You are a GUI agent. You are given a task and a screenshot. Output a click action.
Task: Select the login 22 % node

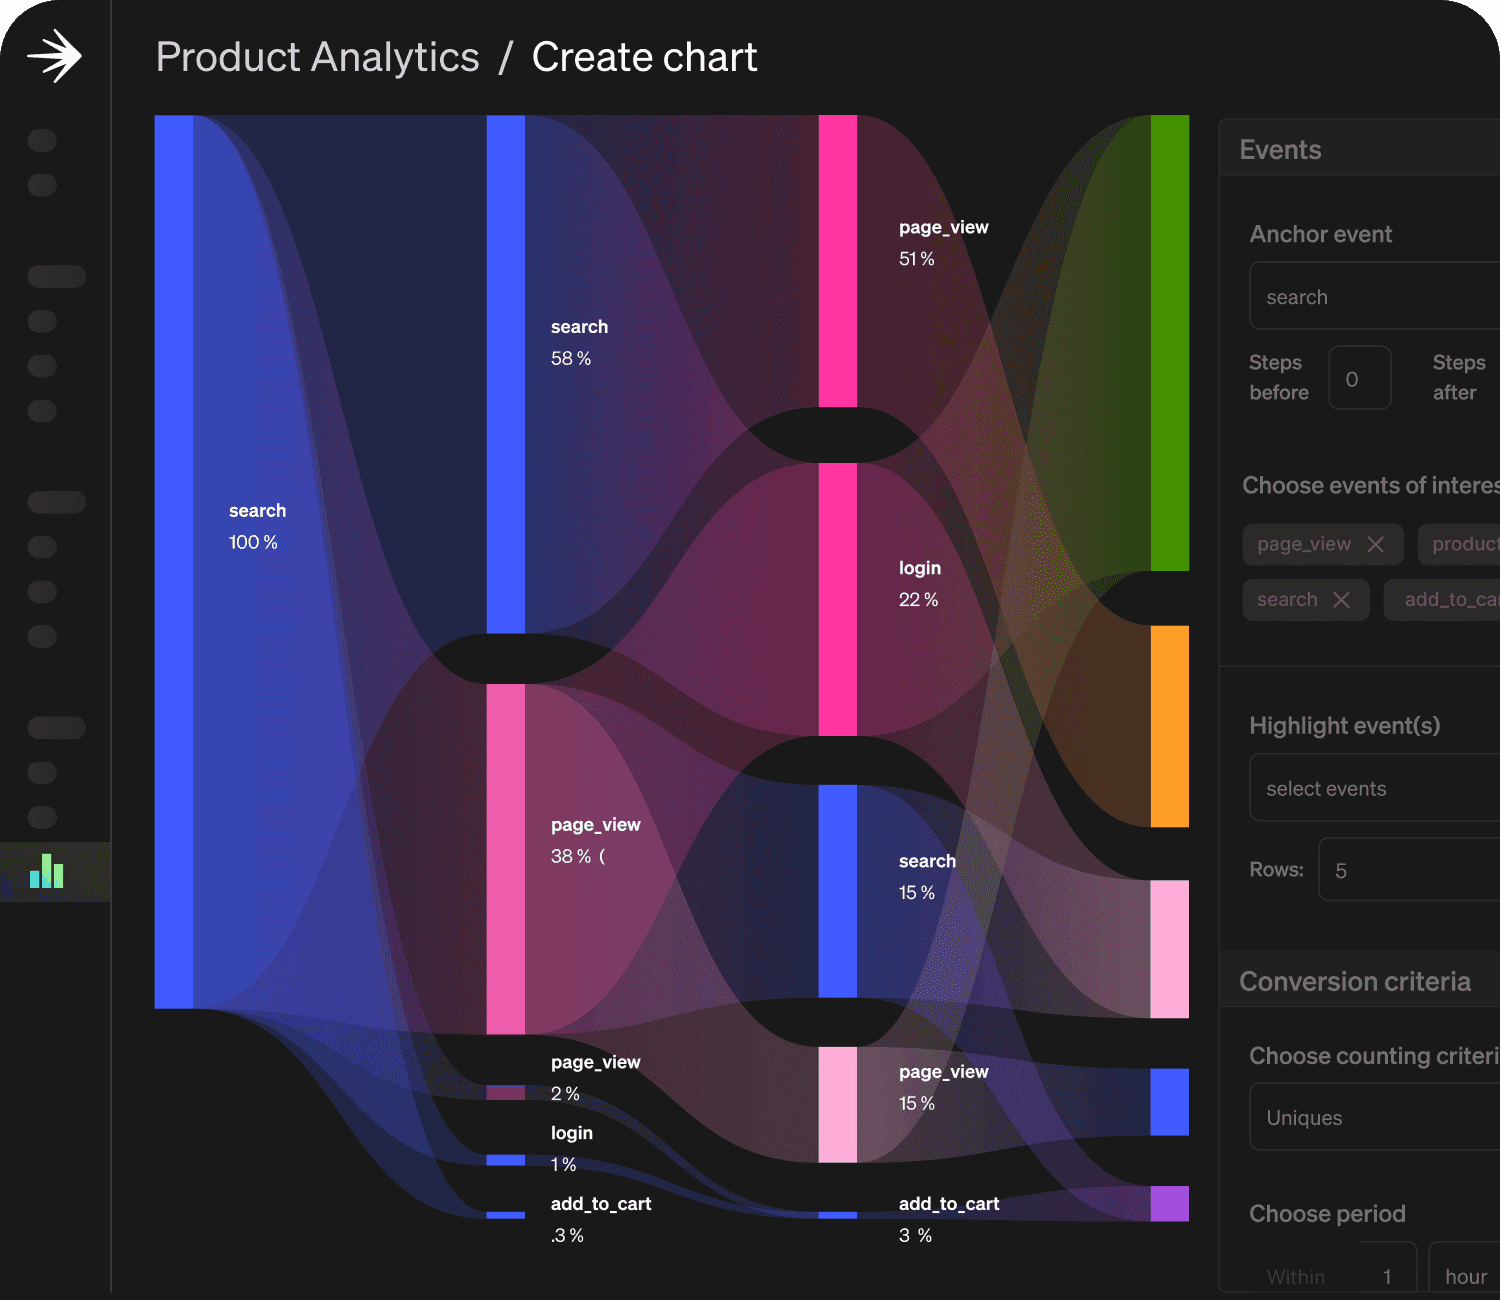tap(838, 599)
